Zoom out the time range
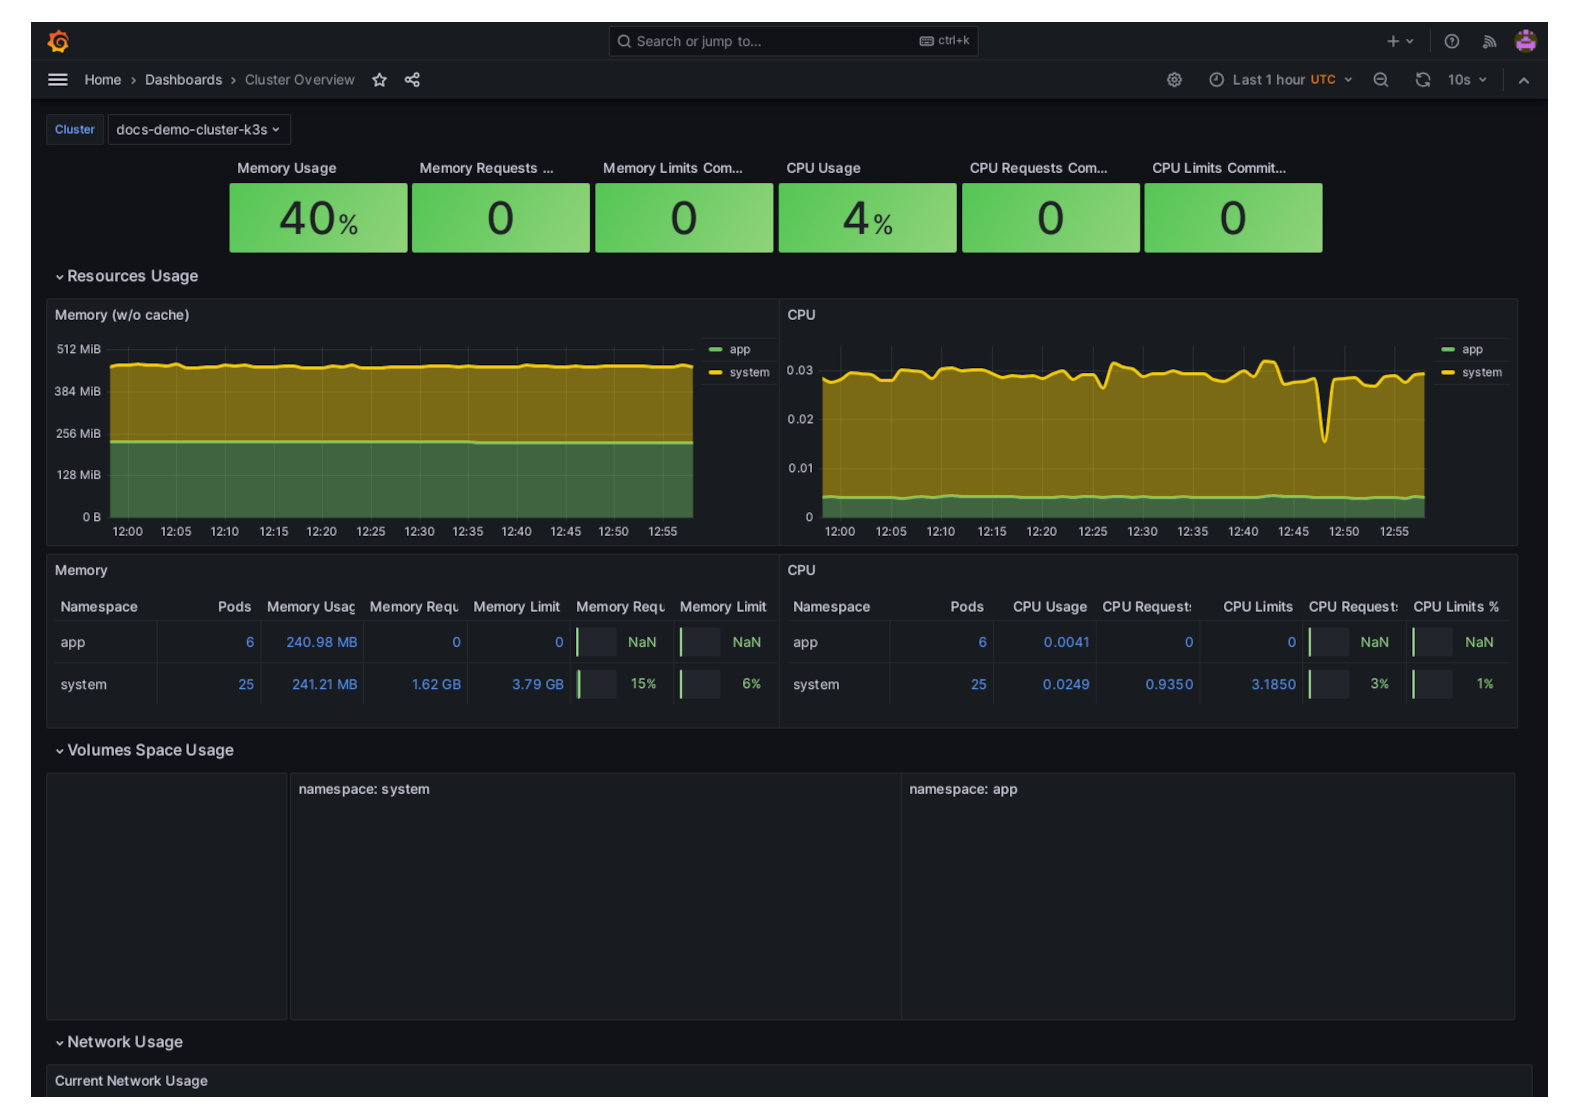Screen dimensions: 1580x1120 point(1380,80)
